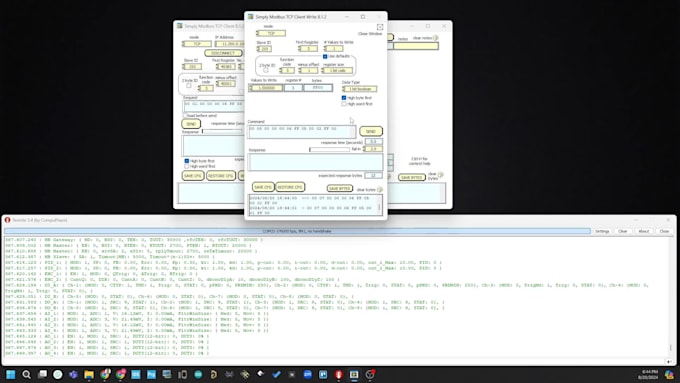Click SEND in the Write window
The image size is (680, 383).
(x=371, y=131)
